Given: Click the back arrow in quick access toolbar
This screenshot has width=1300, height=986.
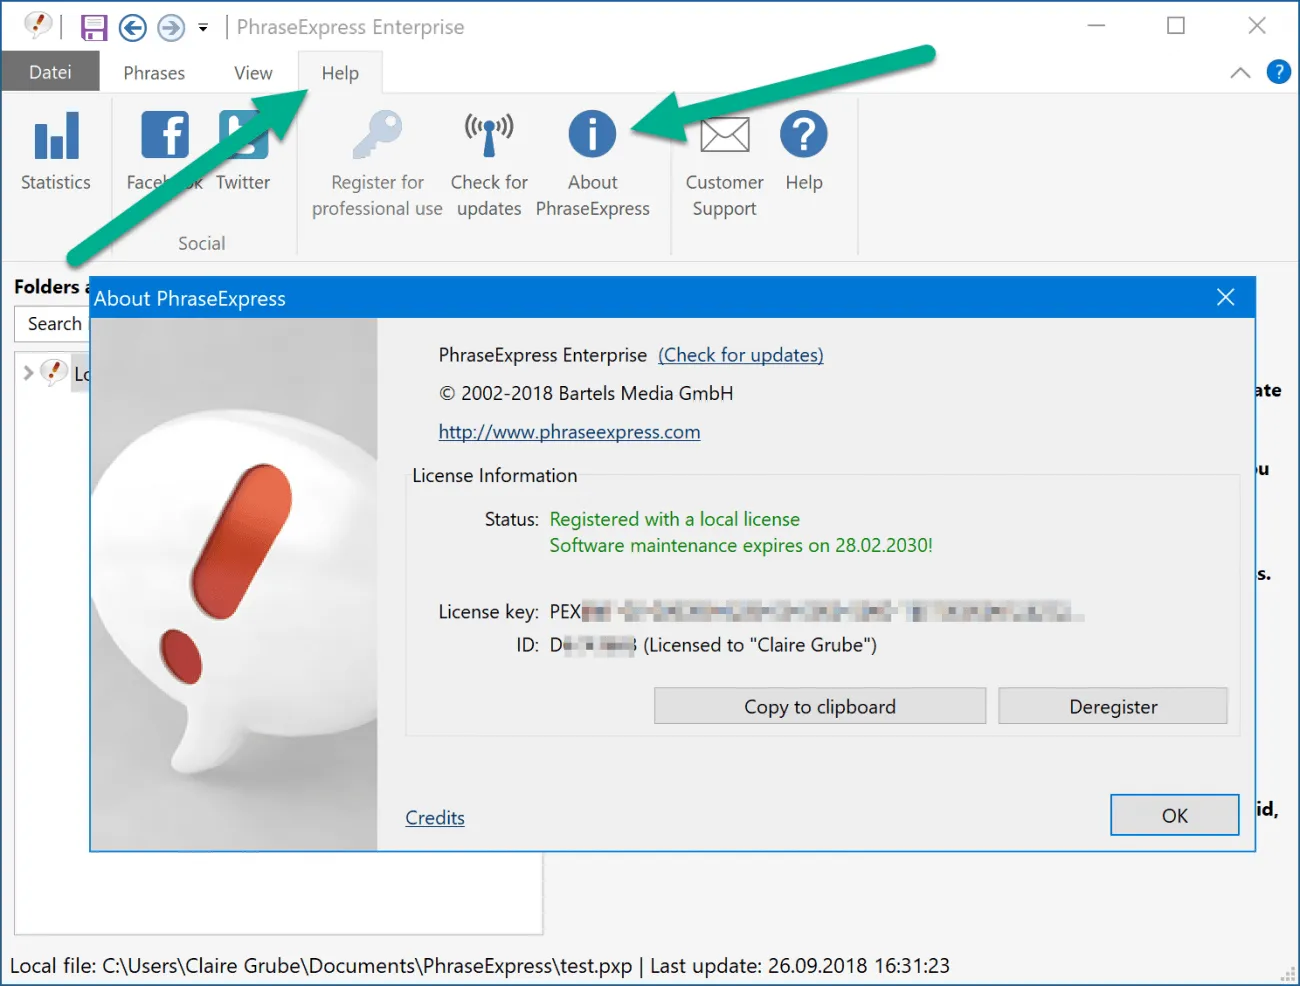Looking at the screenshot, I should point(133,28).
